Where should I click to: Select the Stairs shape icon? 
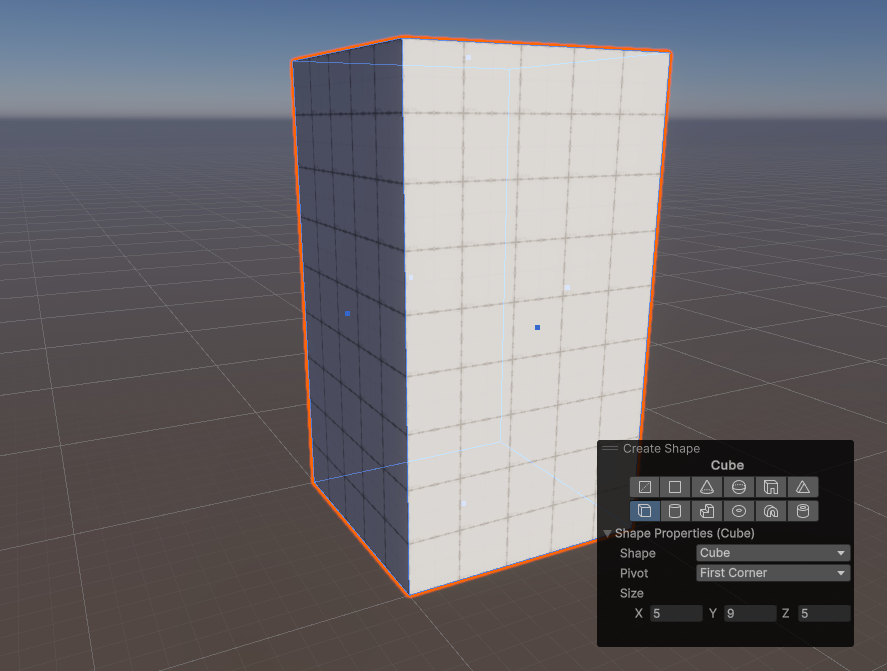pos(707,511)
